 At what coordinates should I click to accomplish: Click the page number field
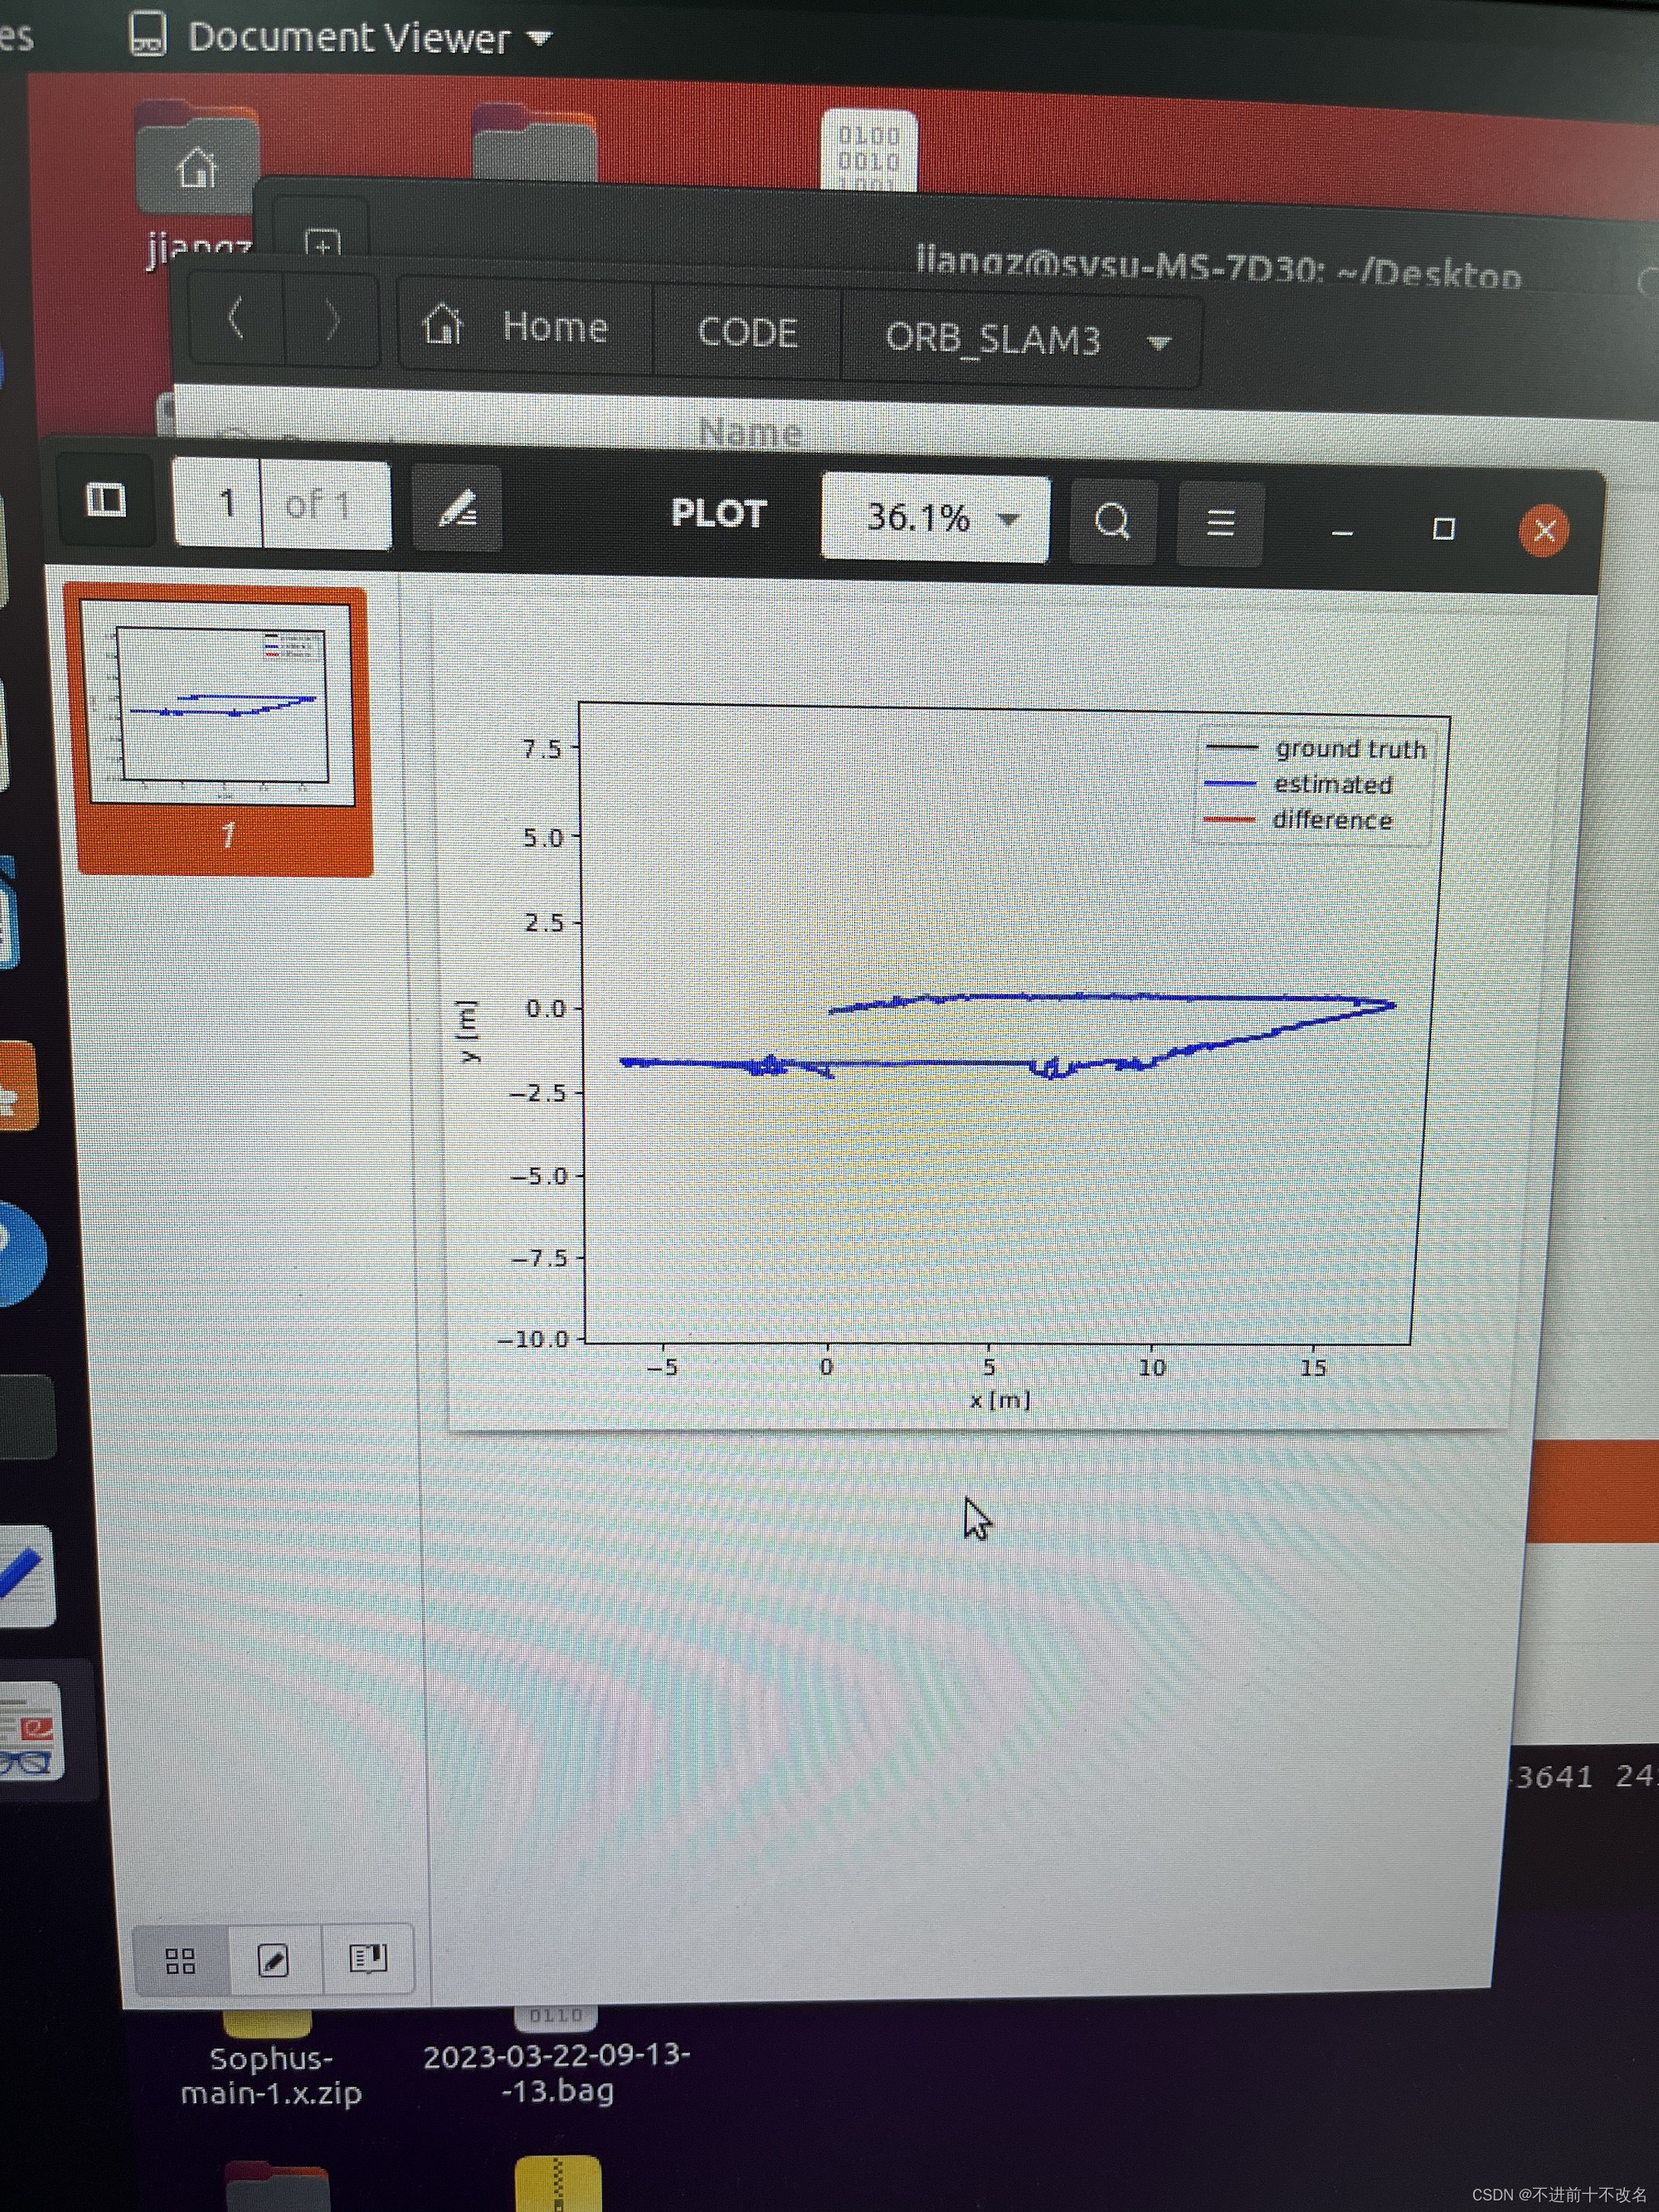227,503
